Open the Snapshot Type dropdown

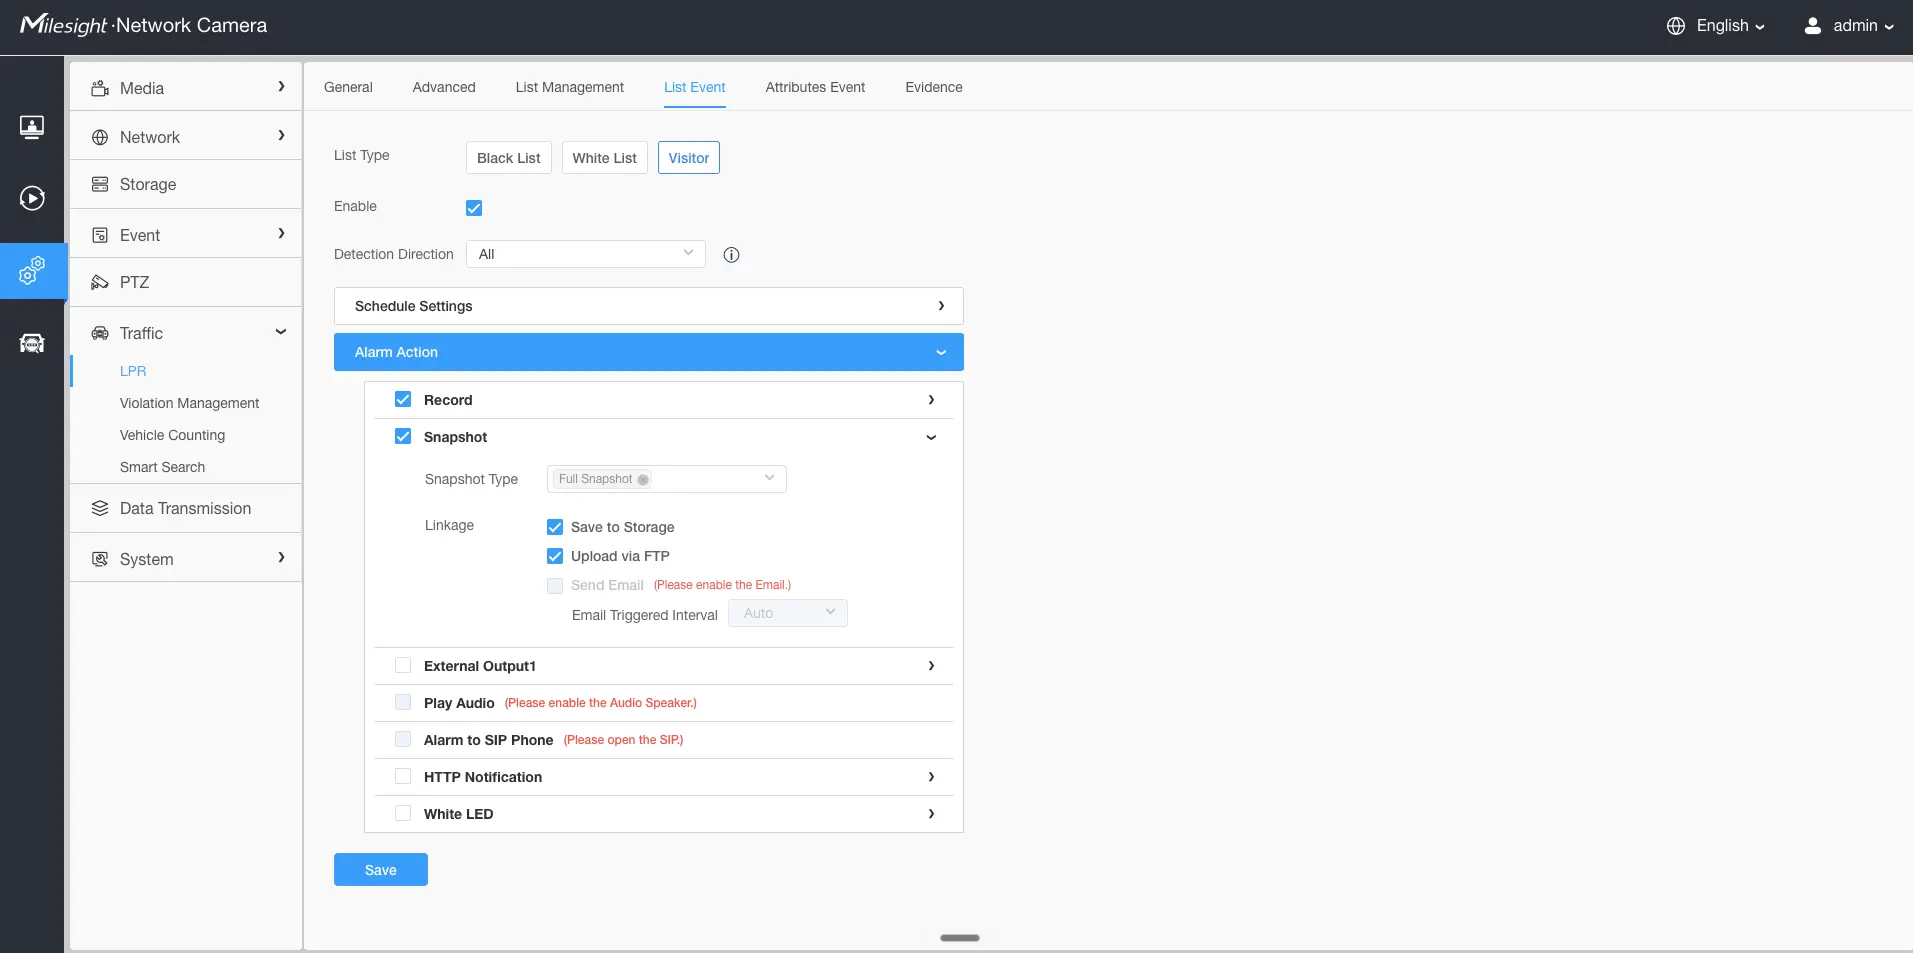667,479
